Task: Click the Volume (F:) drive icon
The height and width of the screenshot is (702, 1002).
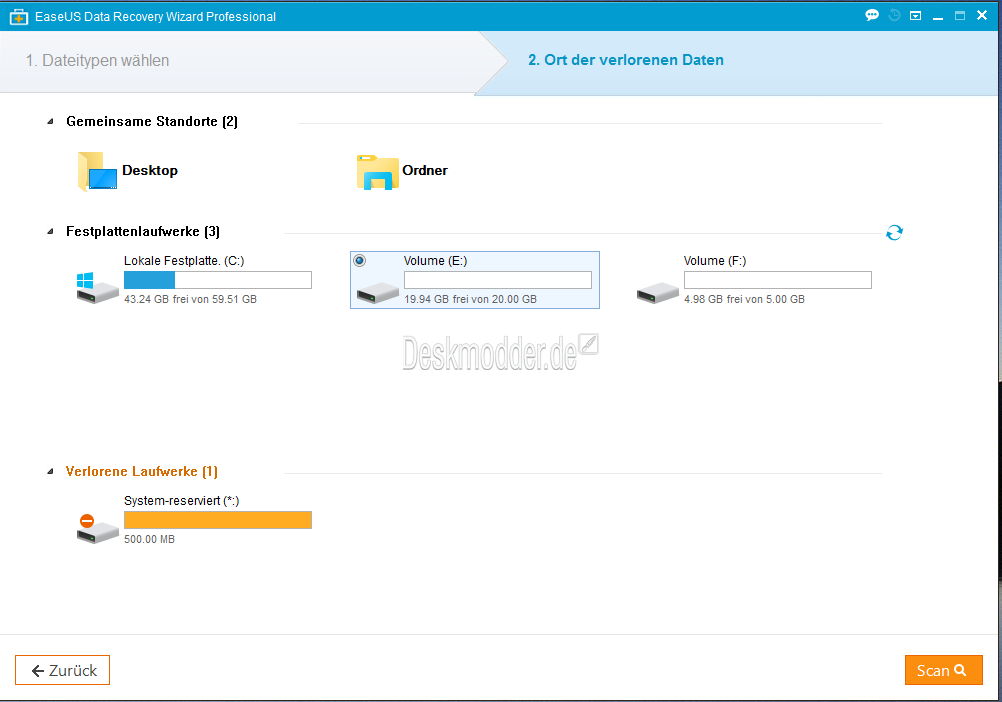Action: [x=657, y=293]
